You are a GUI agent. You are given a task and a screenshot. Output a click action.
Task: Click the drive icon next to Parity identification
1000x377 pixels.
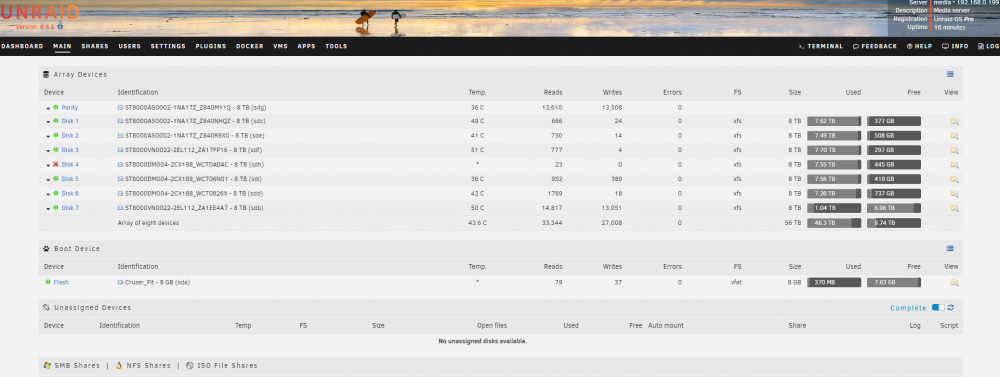coord(121,107)
